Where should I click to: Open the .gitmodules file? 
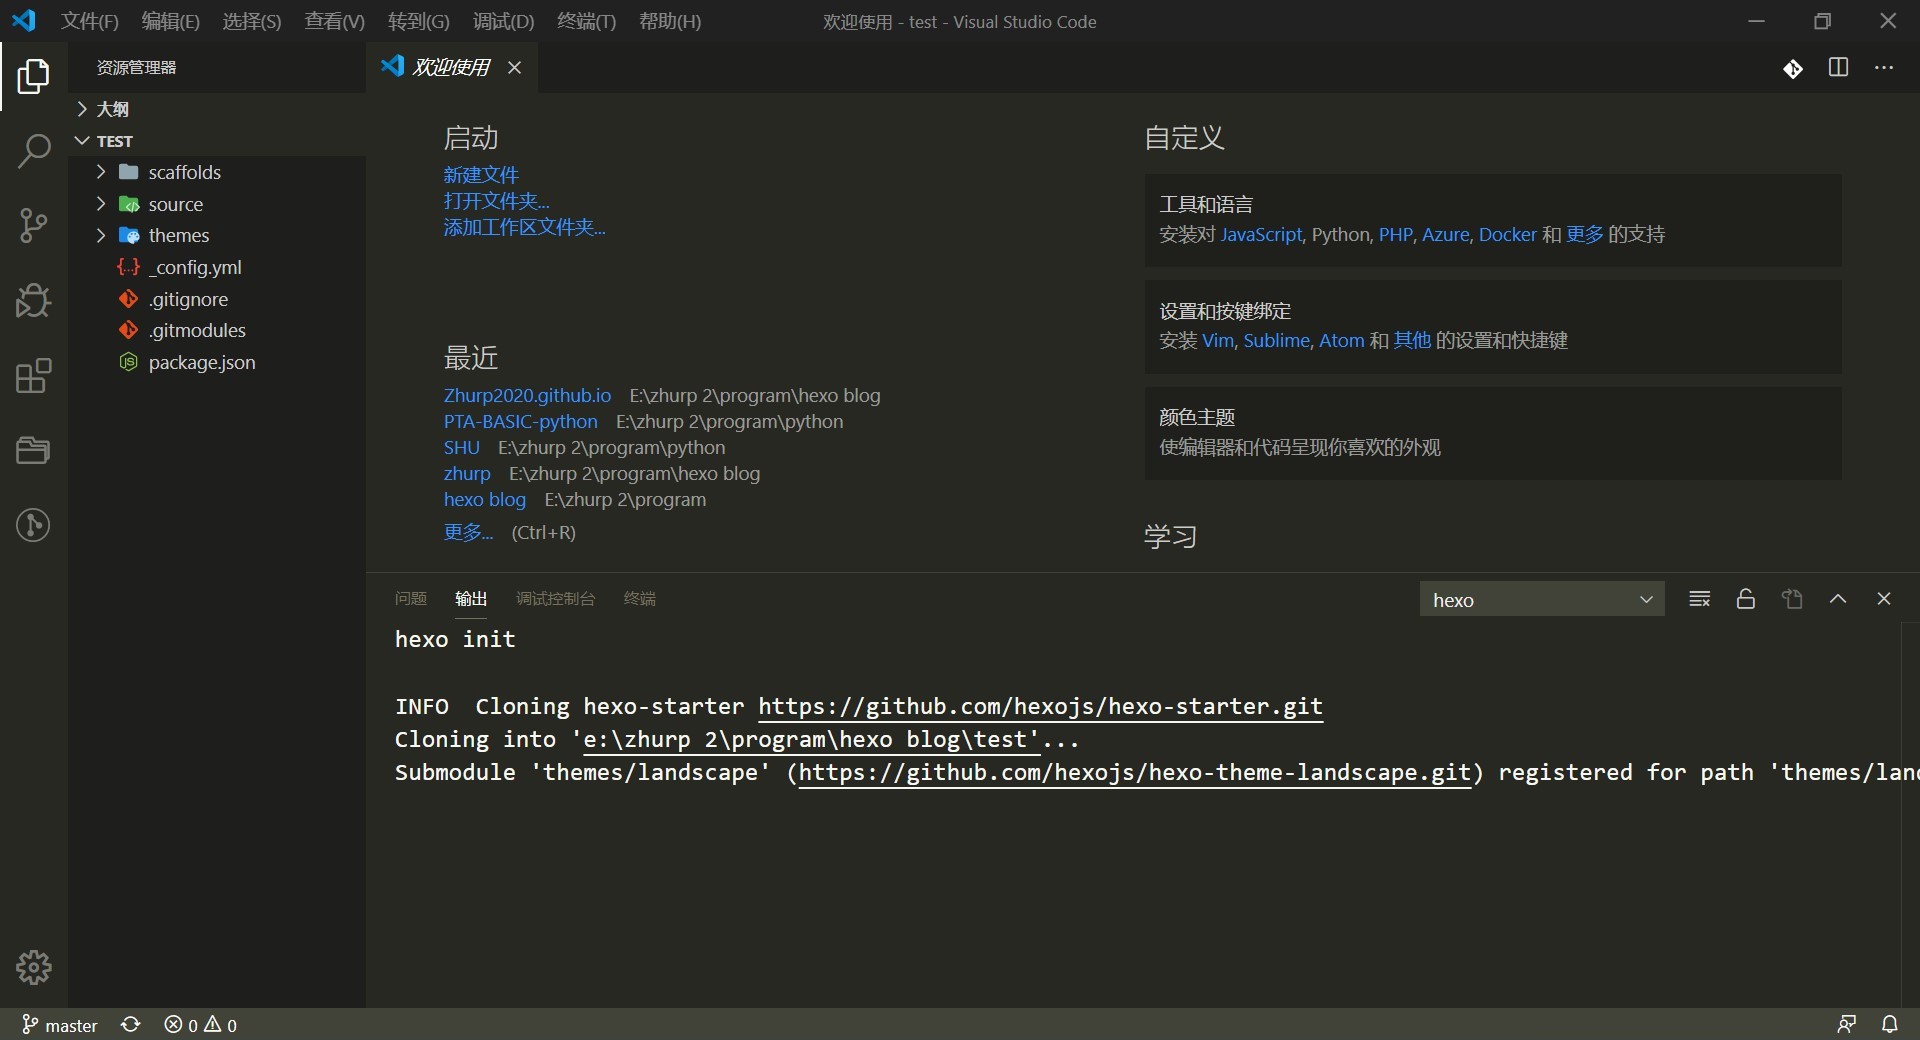(216, 330)
